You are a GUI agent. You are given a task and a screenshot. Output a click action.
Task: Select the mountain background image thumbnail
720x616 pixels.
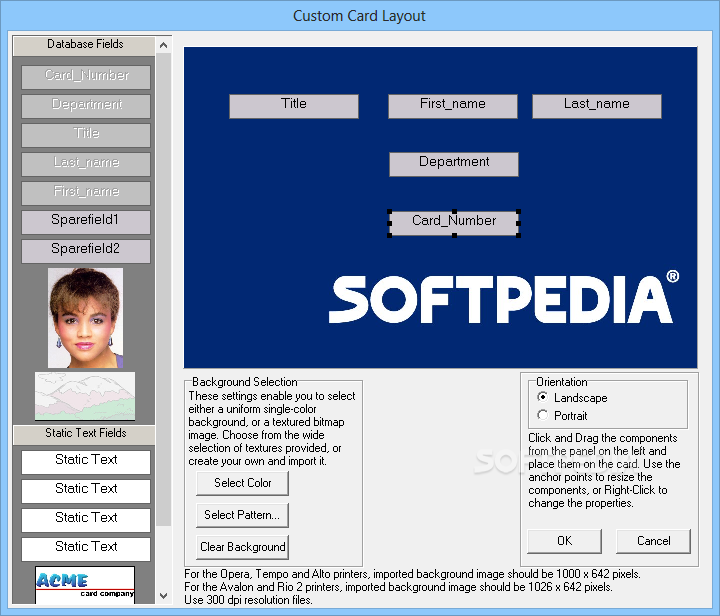click(85, 396)
